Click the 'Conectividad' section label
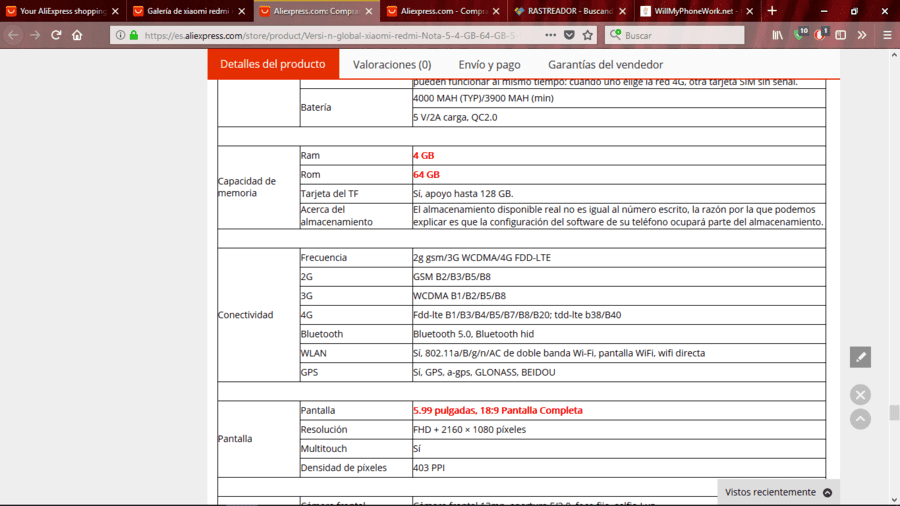 tap(245, 314)
